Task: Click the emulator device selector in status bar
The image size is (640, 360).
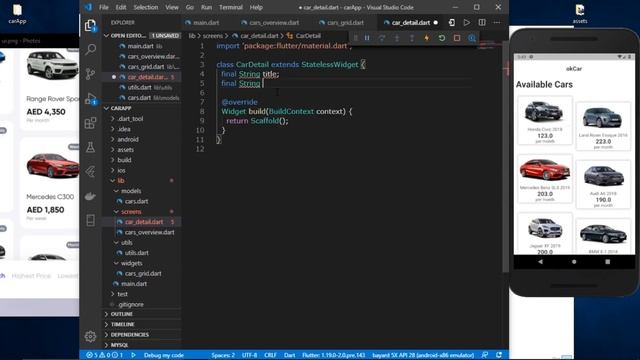Action: [423, 355]
